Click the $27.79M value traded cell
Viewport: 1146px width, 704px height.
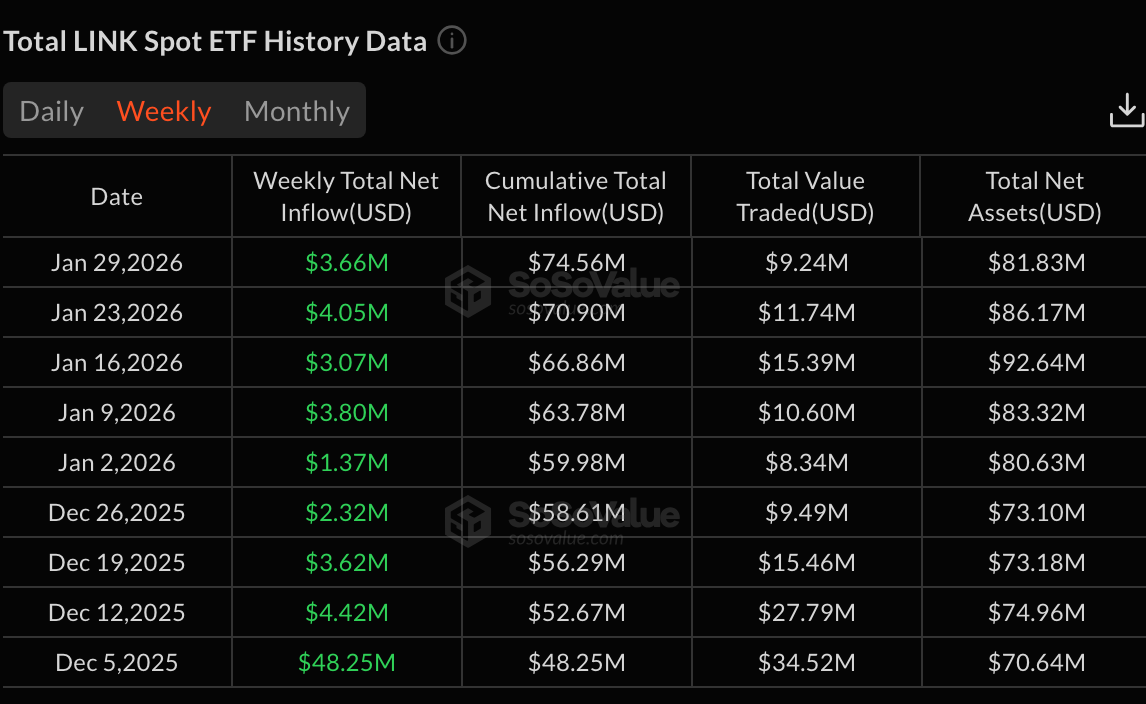805,613
